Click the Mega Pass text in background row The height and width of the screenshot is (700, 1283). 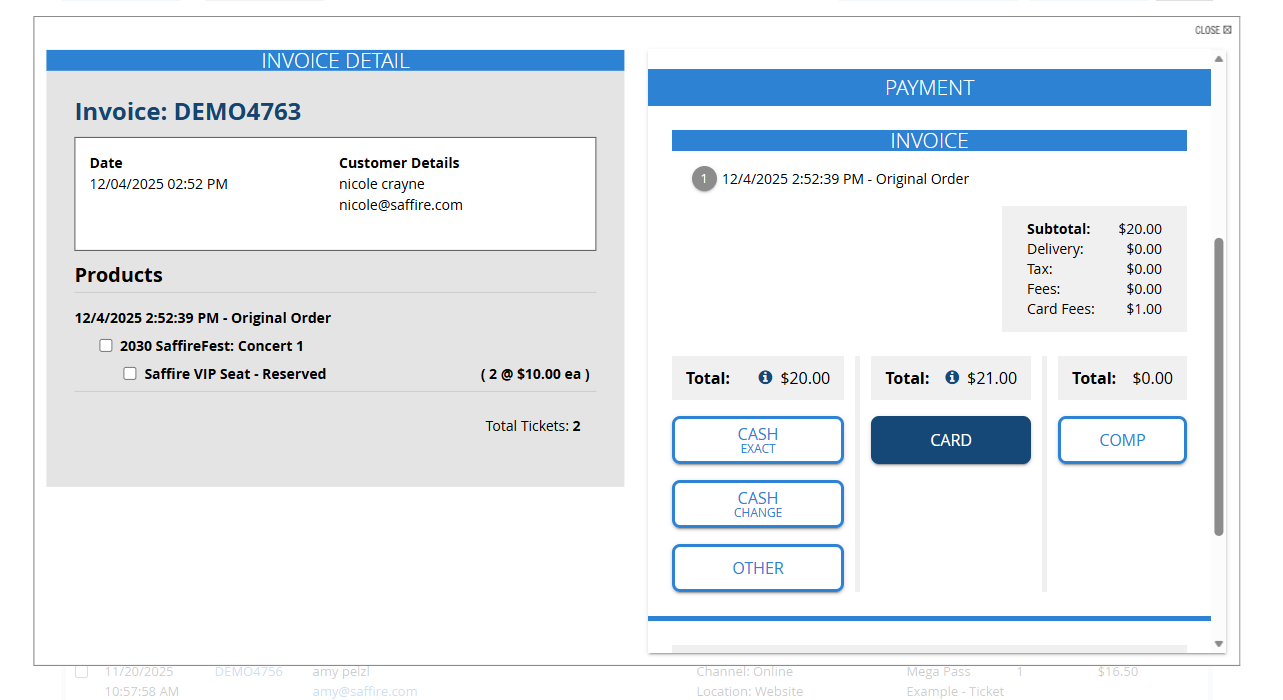point(938,672)
